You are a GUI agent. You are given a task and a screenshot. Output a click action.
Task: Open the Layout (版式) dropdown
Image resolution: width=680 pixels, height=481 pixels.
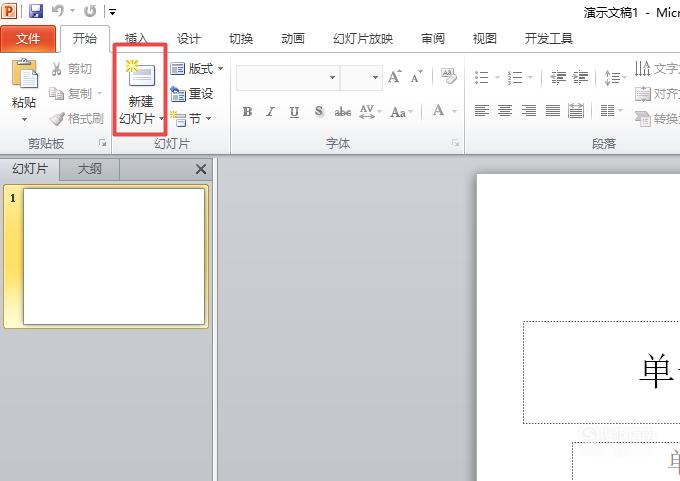point(196,69)
